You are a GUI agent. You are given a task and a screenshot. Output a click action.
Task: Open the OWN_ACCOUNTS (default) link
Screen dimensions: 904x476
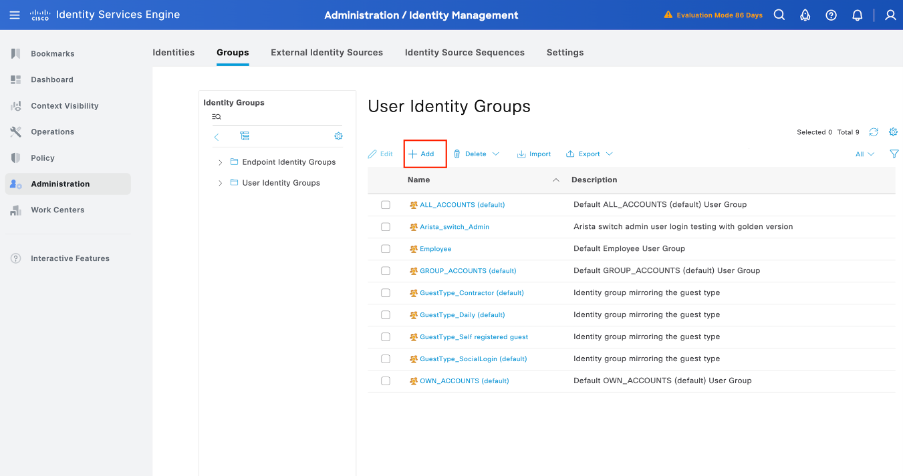(x=464, y=380)
